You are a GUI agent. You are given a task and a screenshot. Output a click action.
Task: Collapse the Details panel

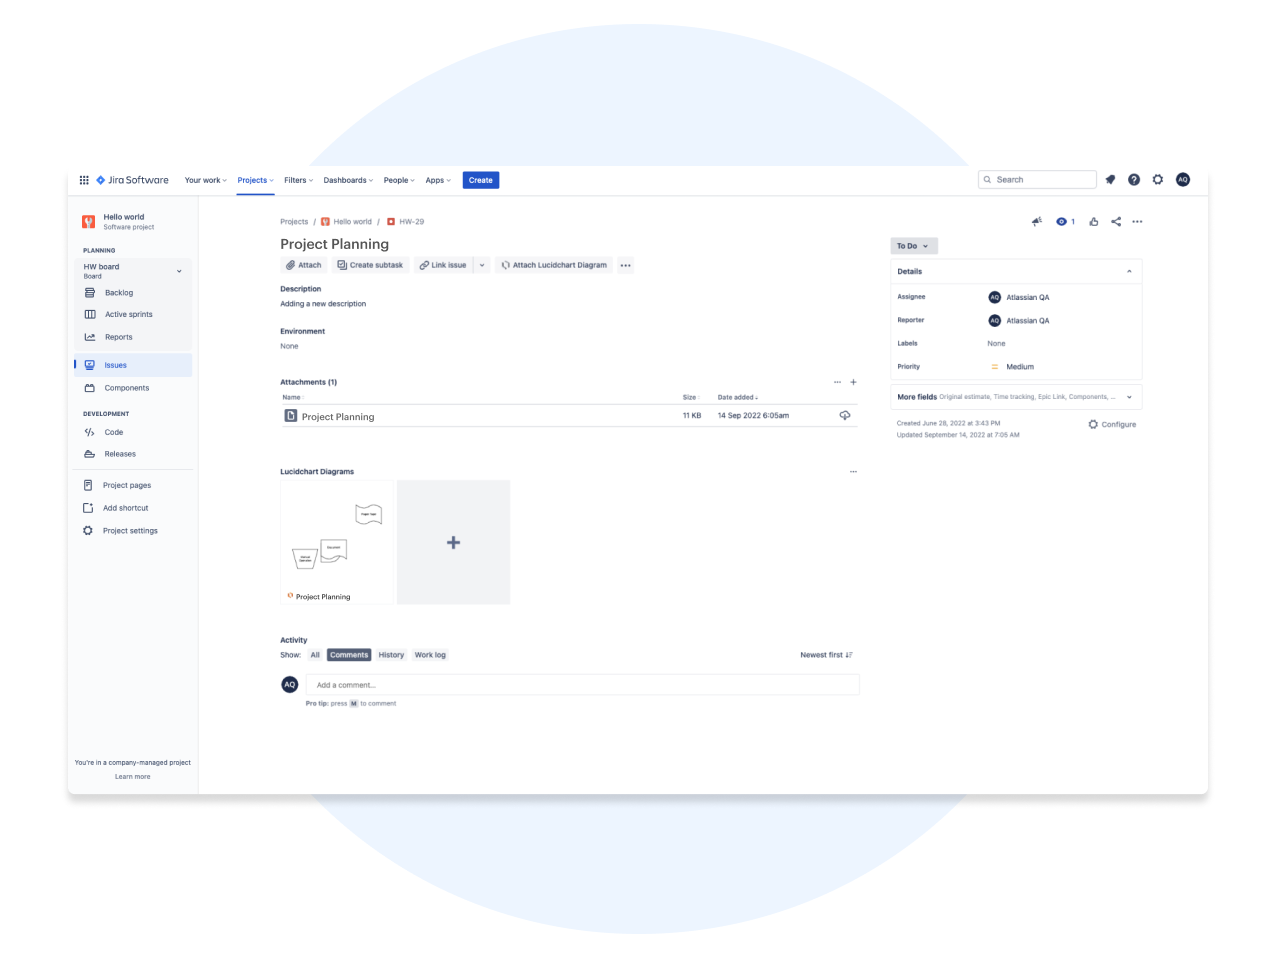(1129, 272)
